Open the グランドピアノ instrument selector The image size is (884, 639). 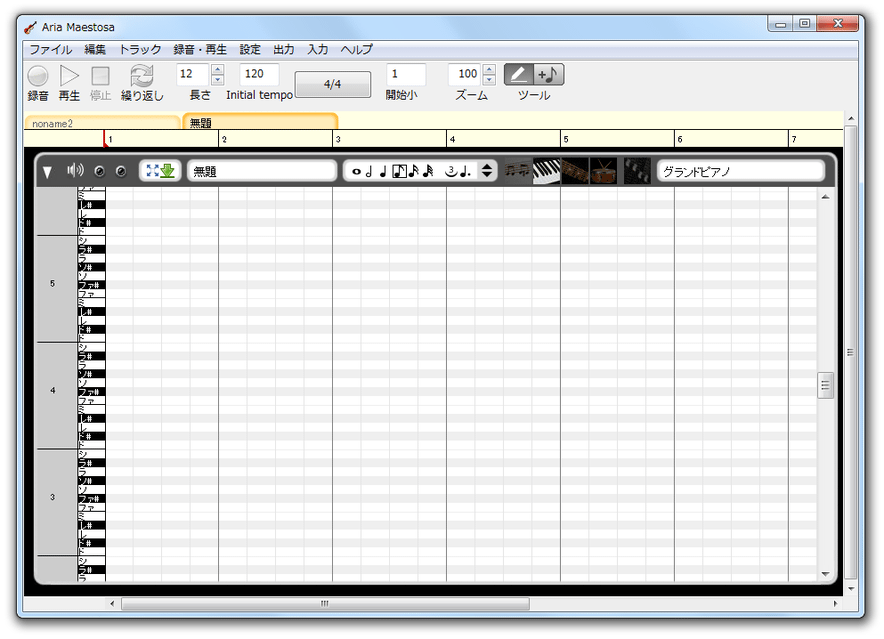pos(741,171)
